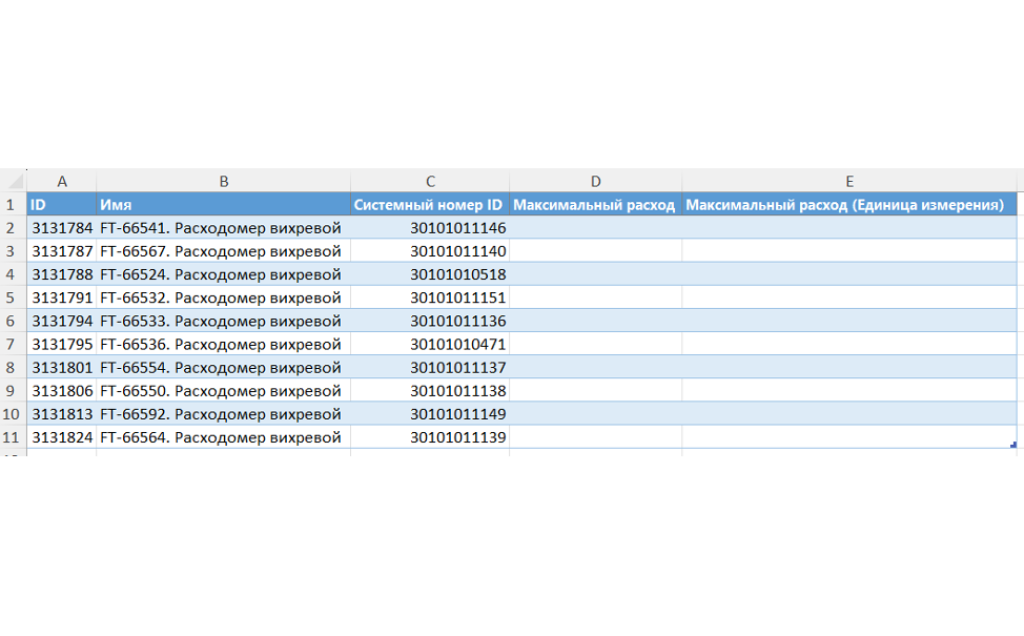Select system number 30101011137 cell
Image resolution: width=1024 pixels, height=636 pixels.
click(430, 368)
